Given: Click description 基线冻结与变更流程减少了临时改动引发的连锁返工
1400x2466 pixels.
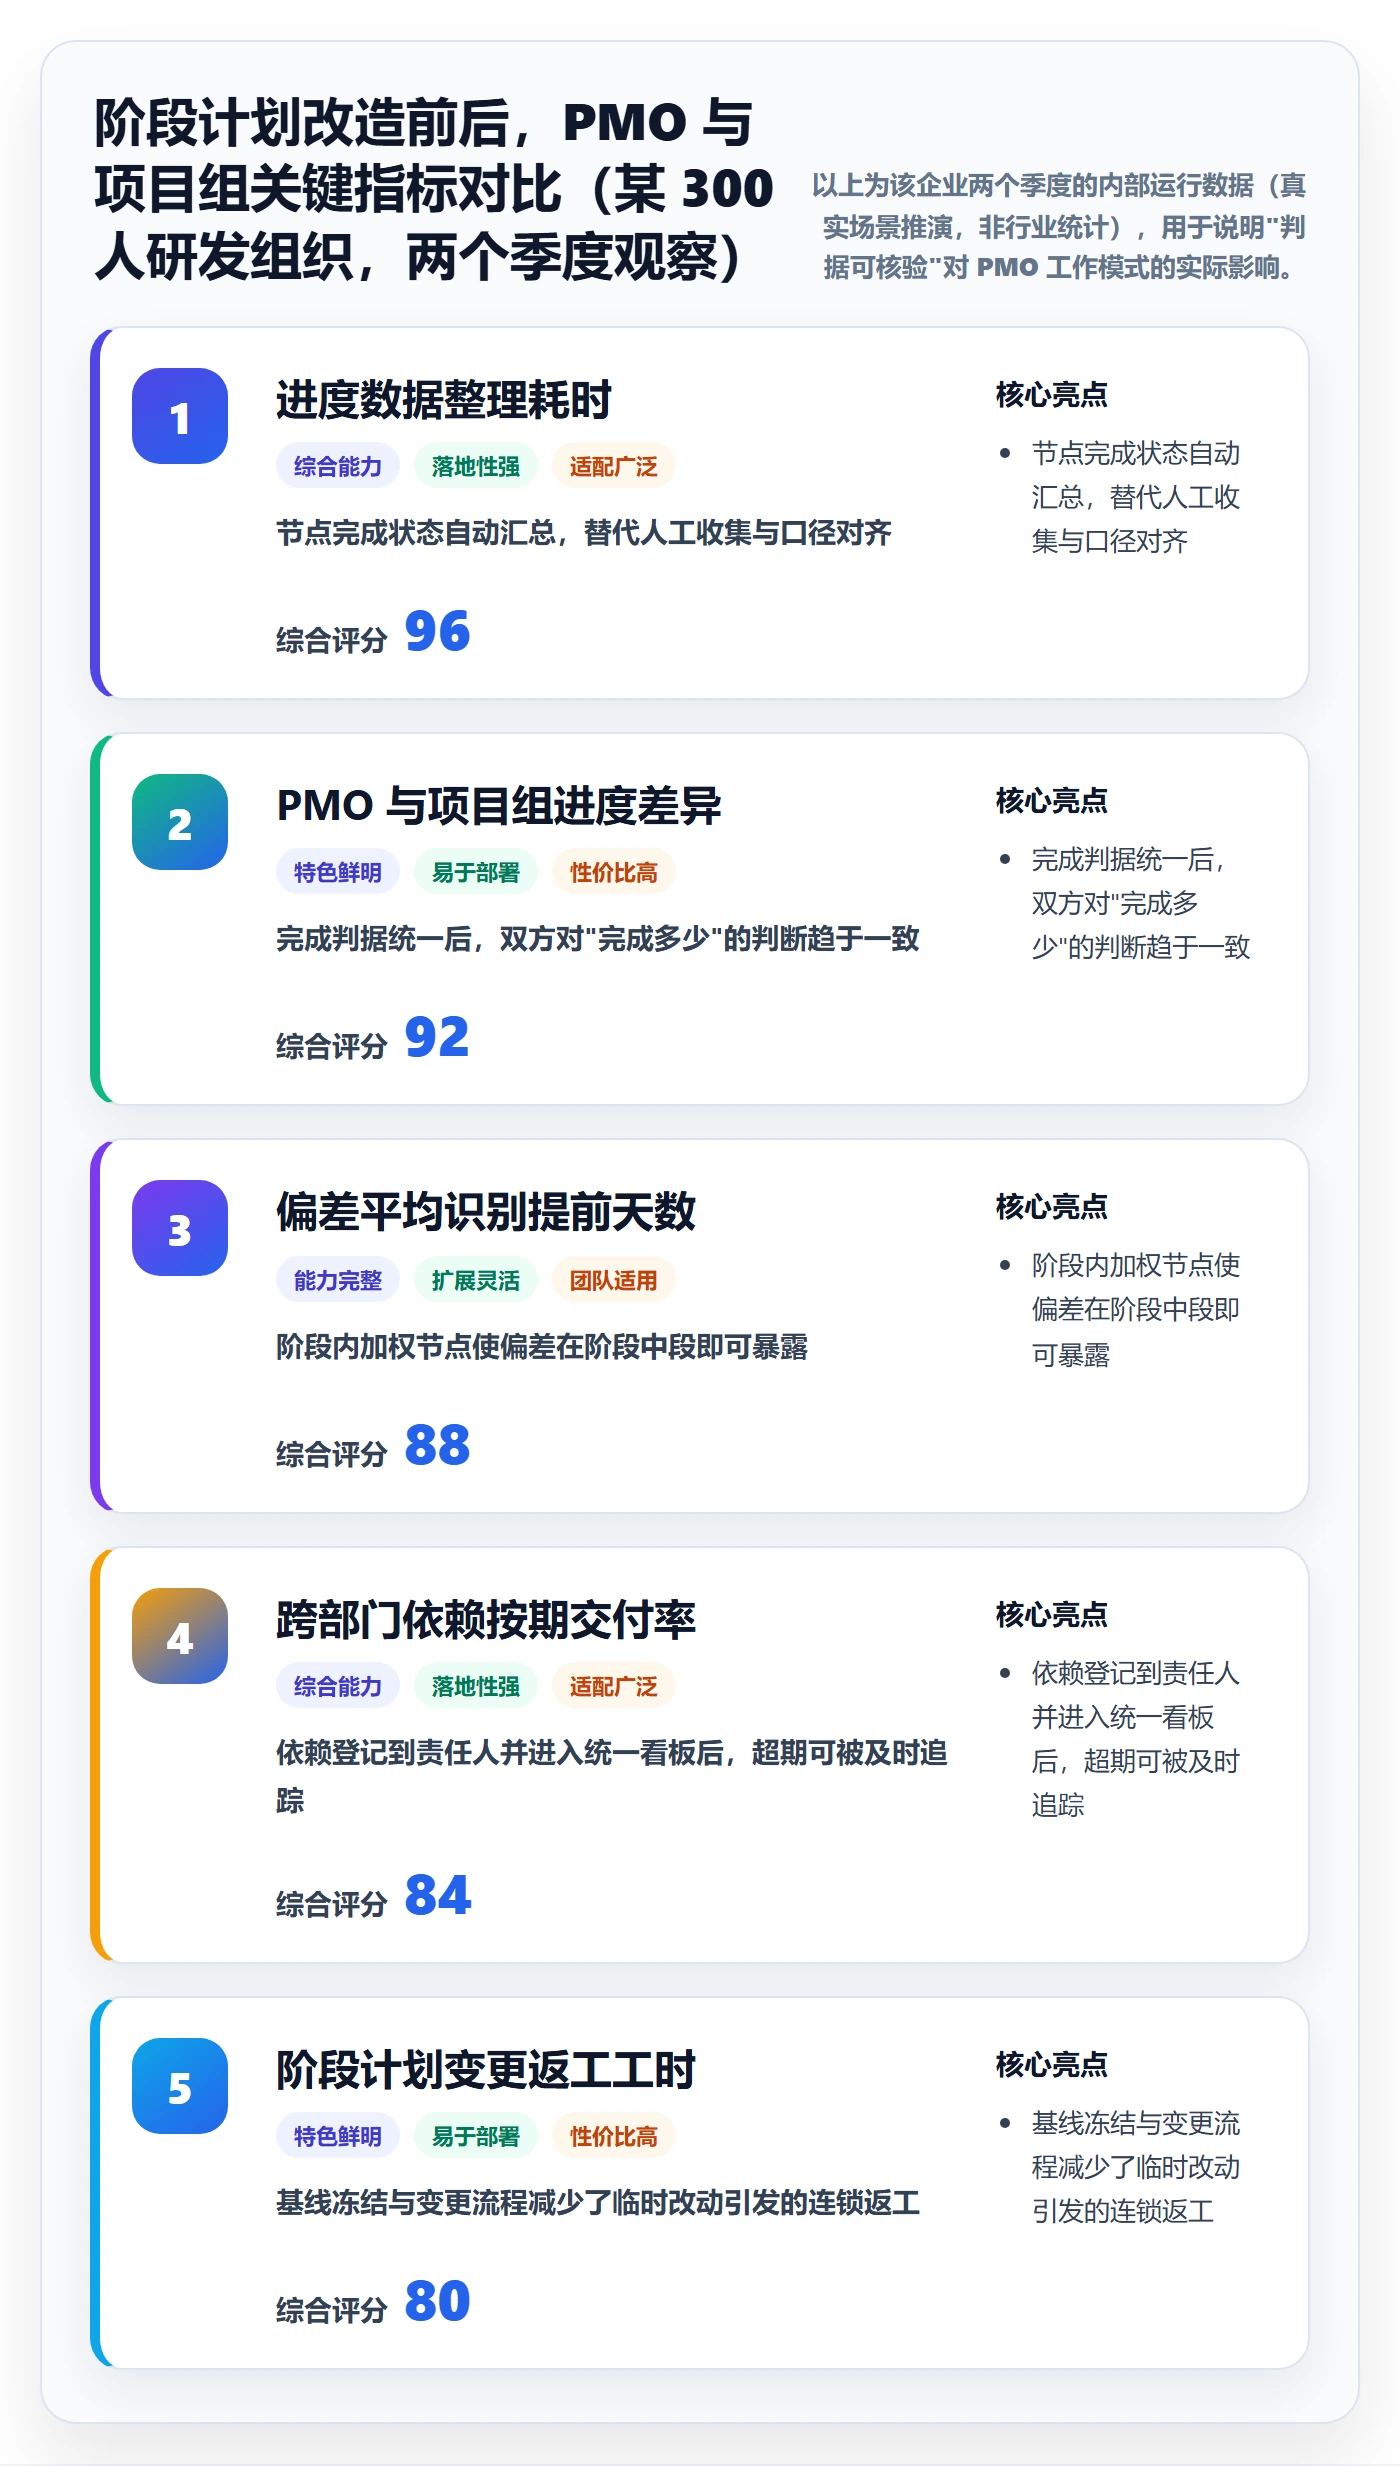Looking at the screenshot, I should tap(598, 2203).
